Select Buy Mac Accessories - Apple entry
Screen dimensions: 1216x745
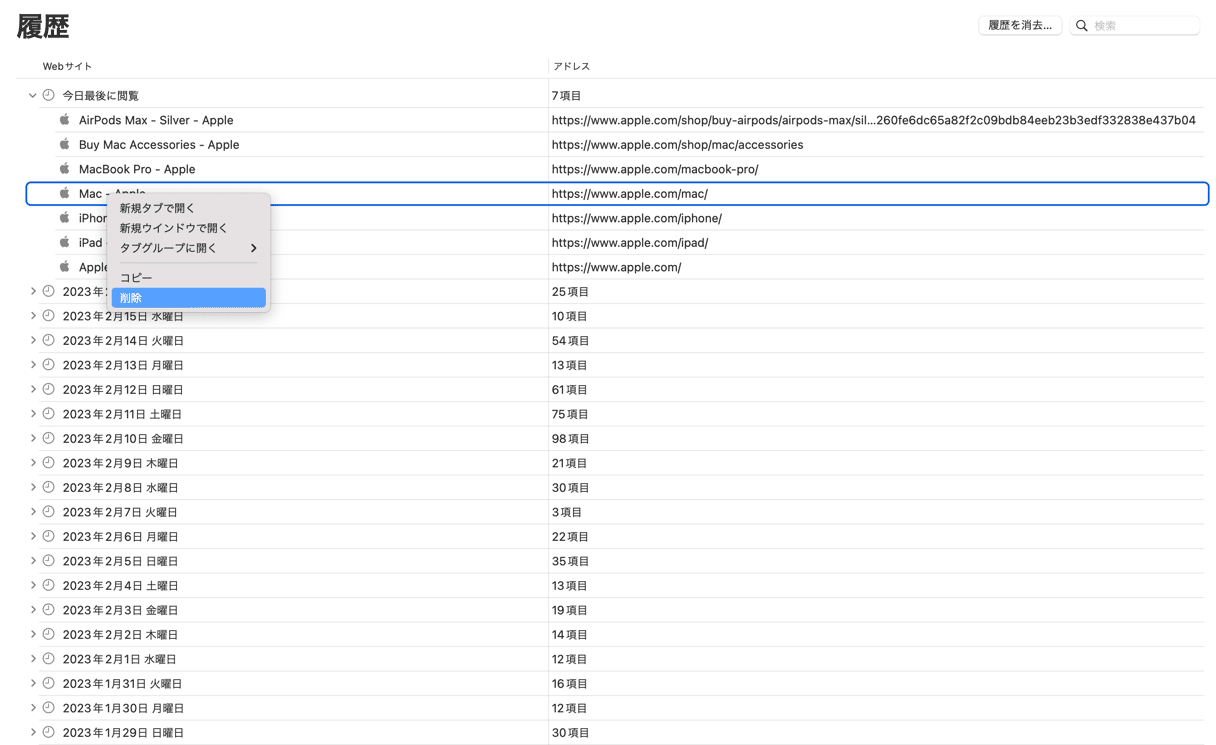point(159,144)
